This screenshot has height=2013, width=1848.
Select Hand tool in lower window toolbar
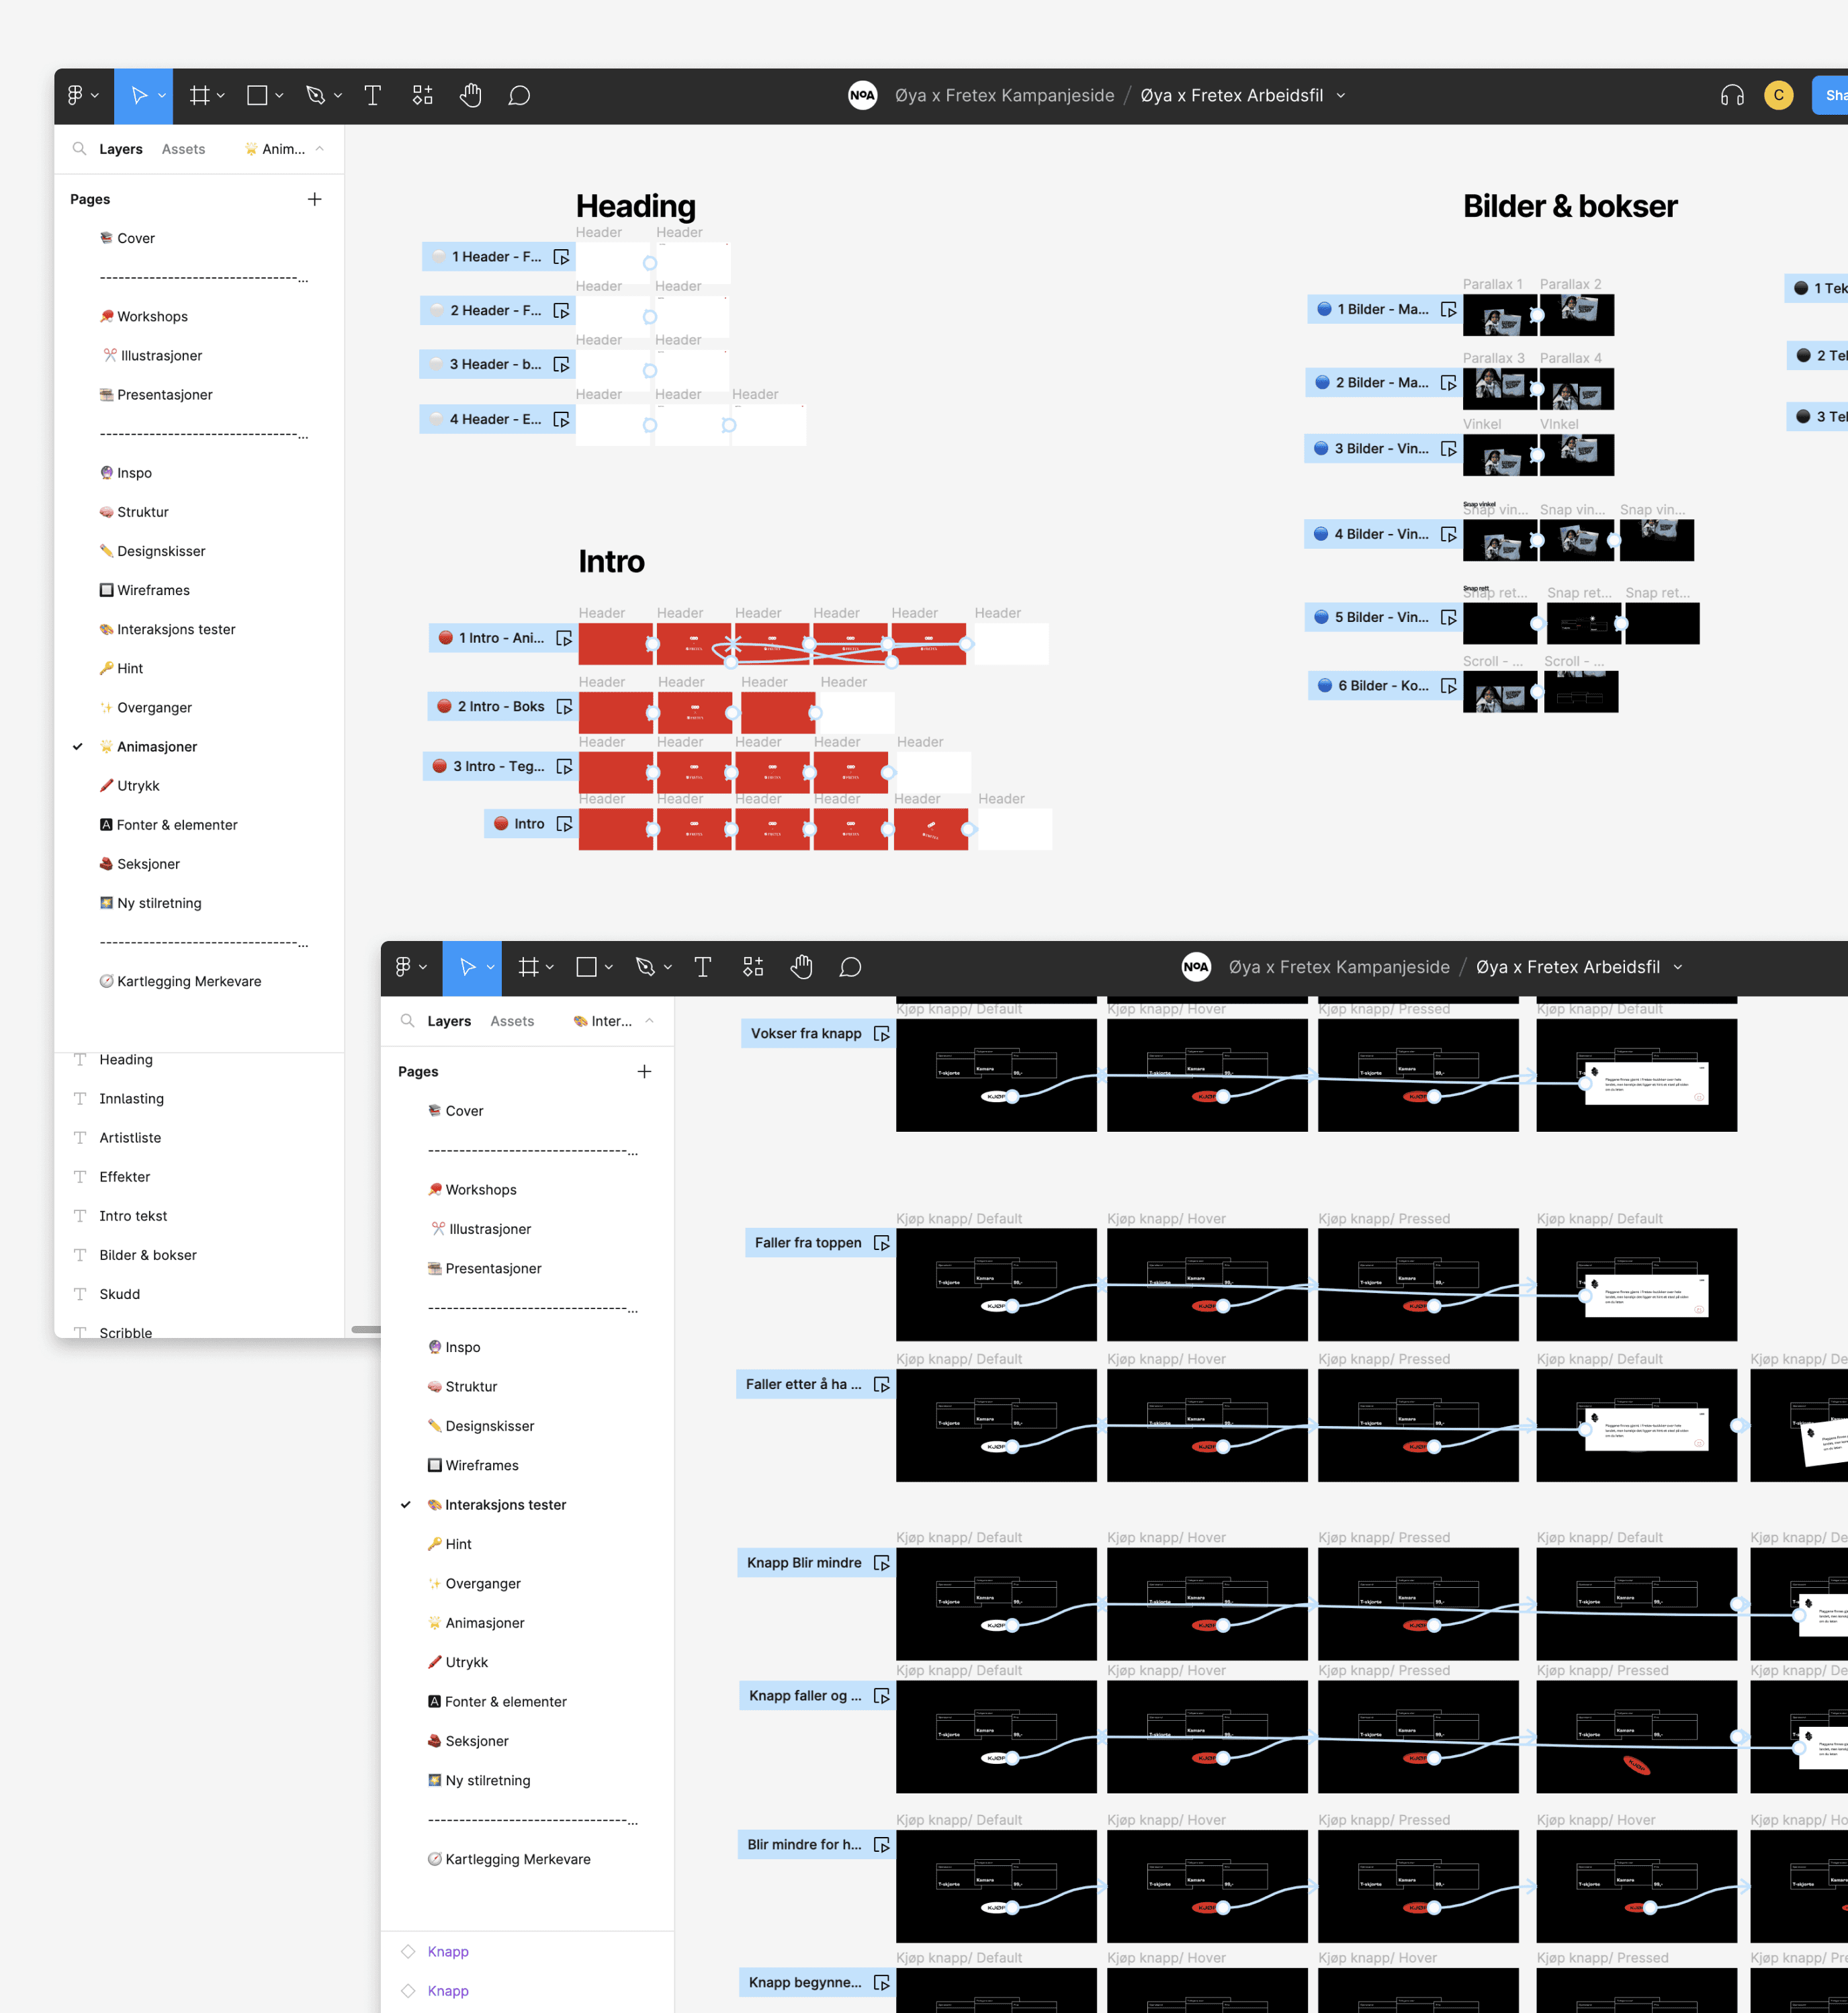point(802,967)
